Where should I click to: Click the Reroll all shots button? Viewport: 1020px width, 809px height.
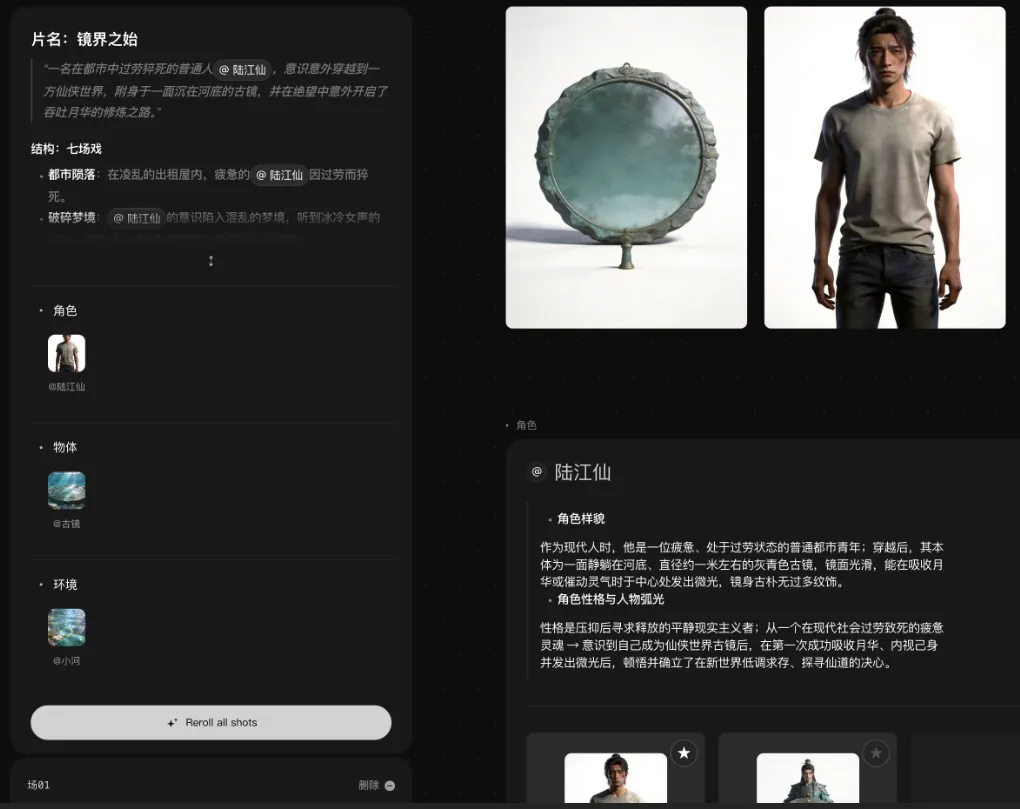tap(211, 723)
